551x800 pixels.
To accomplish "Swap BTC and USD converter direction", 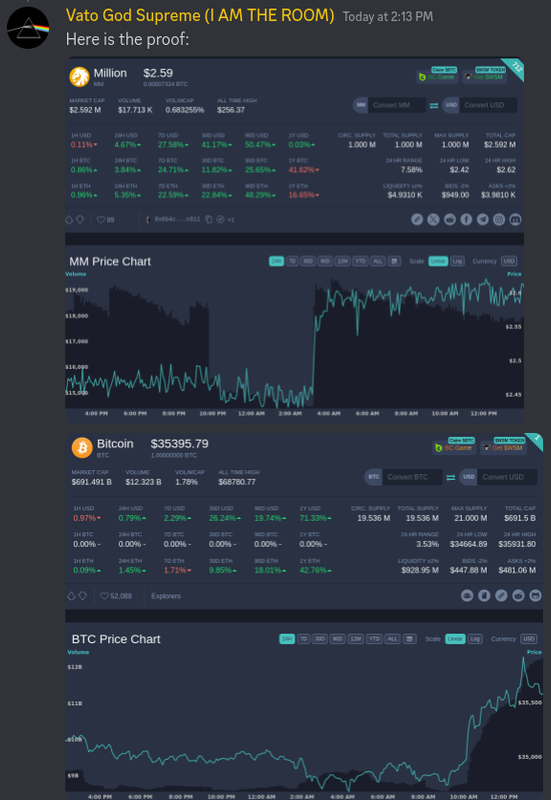I will (450, 478).
